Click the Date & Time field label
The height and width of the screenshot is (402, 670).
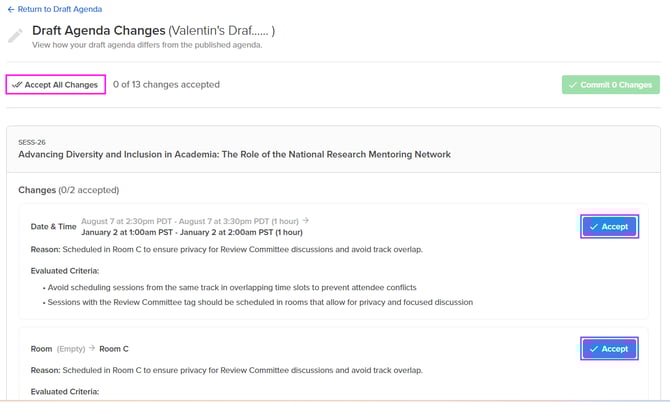coord(53,227)
